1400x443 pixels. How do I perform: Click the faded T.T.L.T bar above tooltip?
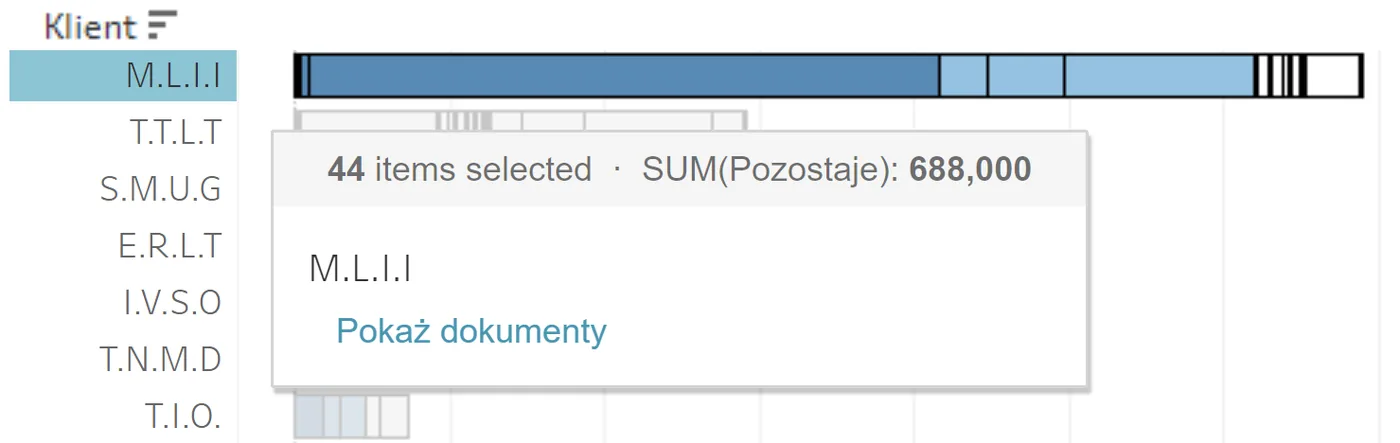pyautogui.click(x=520, y=120)
